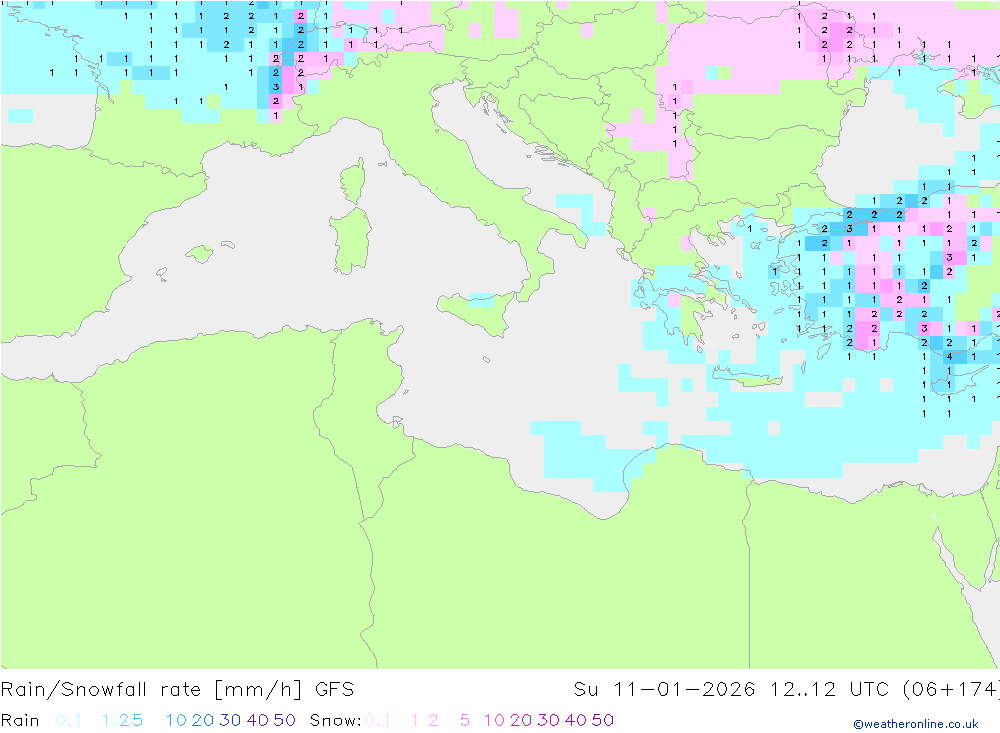Select the Snow legend value 20
This screenshot has width=1000, height=733.
pos(521,720)
